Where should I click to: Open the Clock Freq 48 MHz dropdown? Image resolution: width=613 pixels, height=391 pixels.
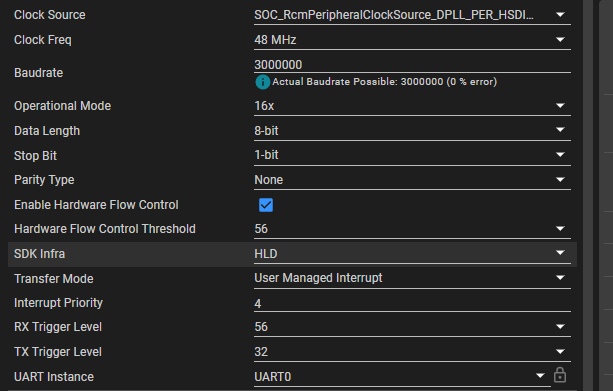(x=412, y=40)
